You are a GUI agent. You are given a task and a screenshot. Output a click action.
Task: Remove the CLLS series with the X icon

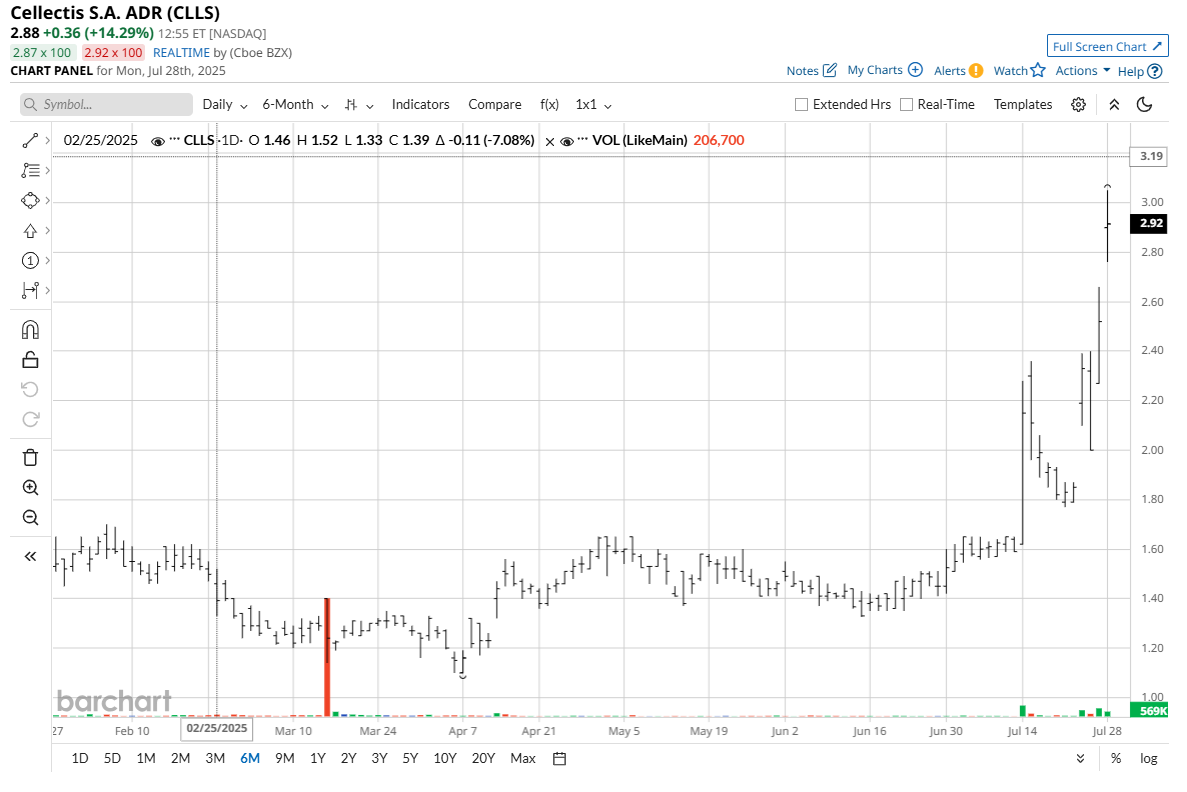(x=550, y=141)
